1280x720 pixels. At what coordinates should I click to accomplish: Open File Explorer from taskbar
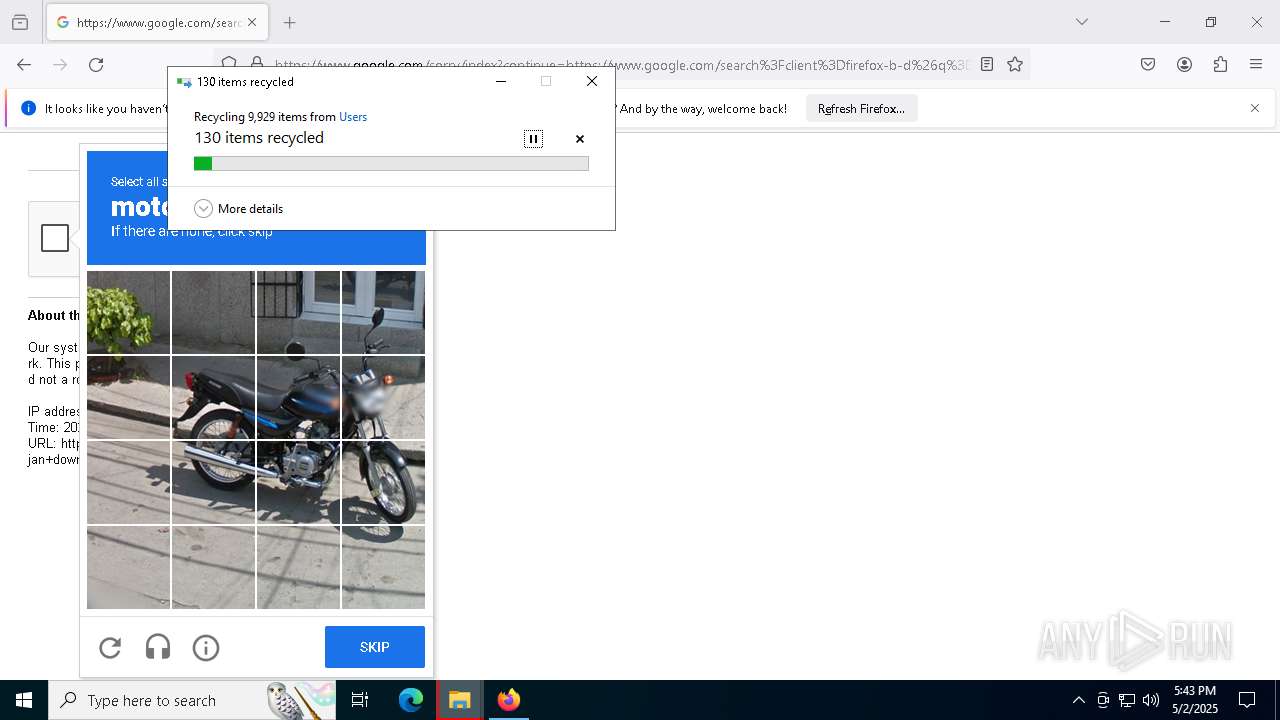pos(460,700)
